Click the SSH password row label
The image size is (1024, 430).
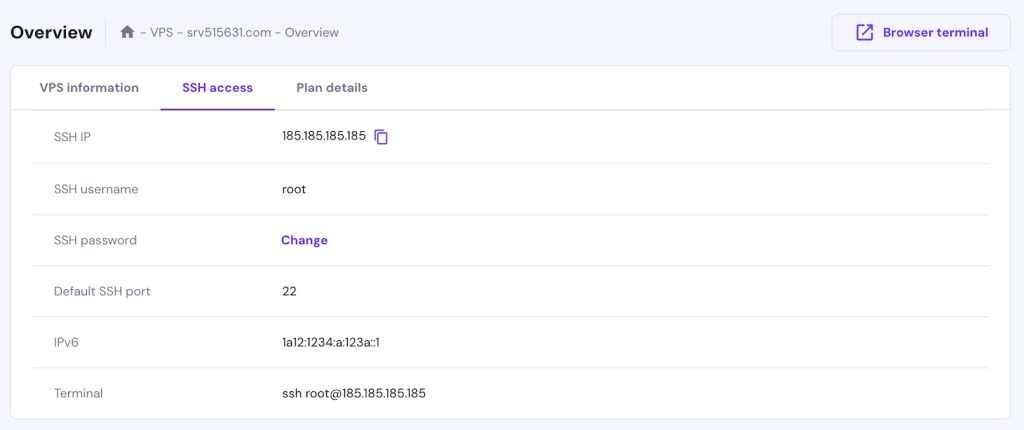95,240
